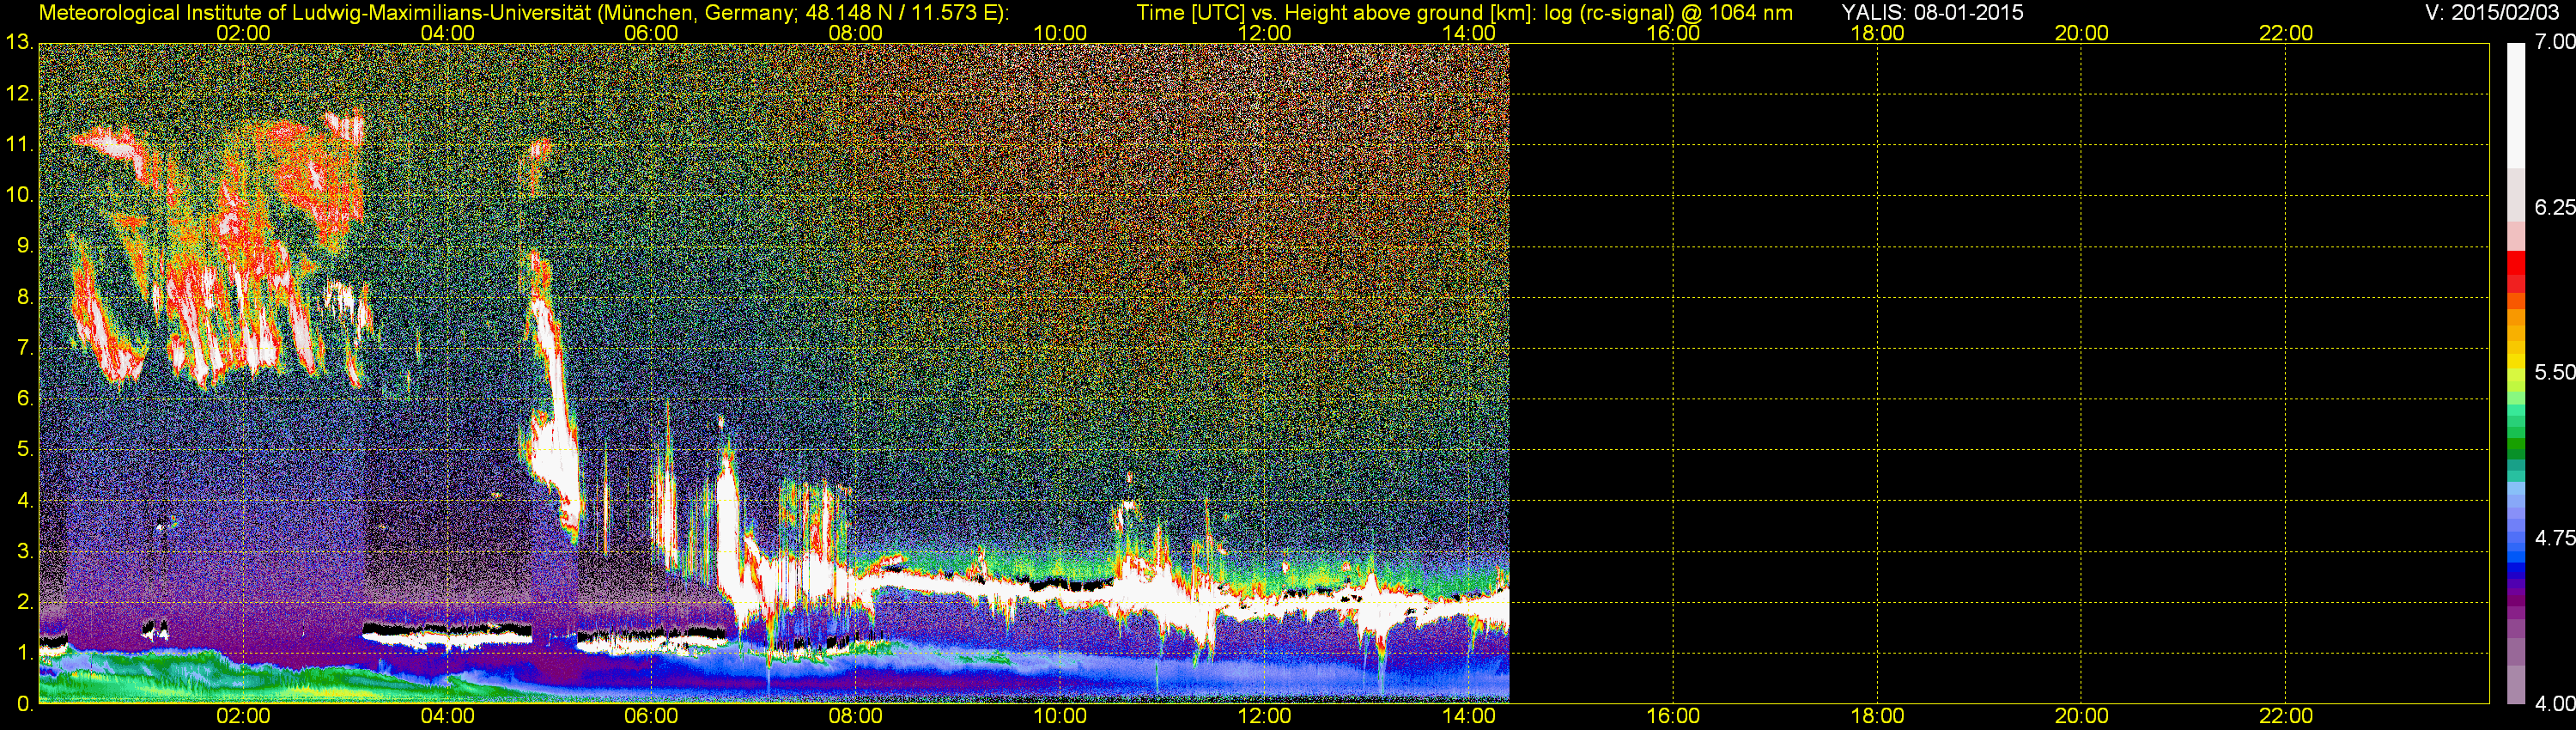Select the 08:00 label on the top time axis
Image resolution: width=2576 pixels, height=730 pixels.
point(856,33)
